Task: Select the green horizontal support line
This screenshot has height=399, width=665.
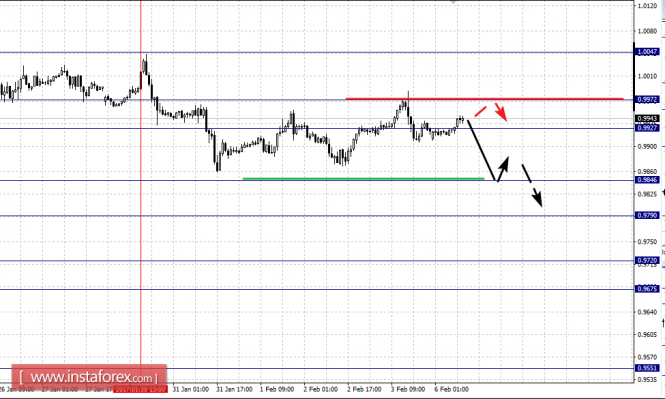Action: 363,179
